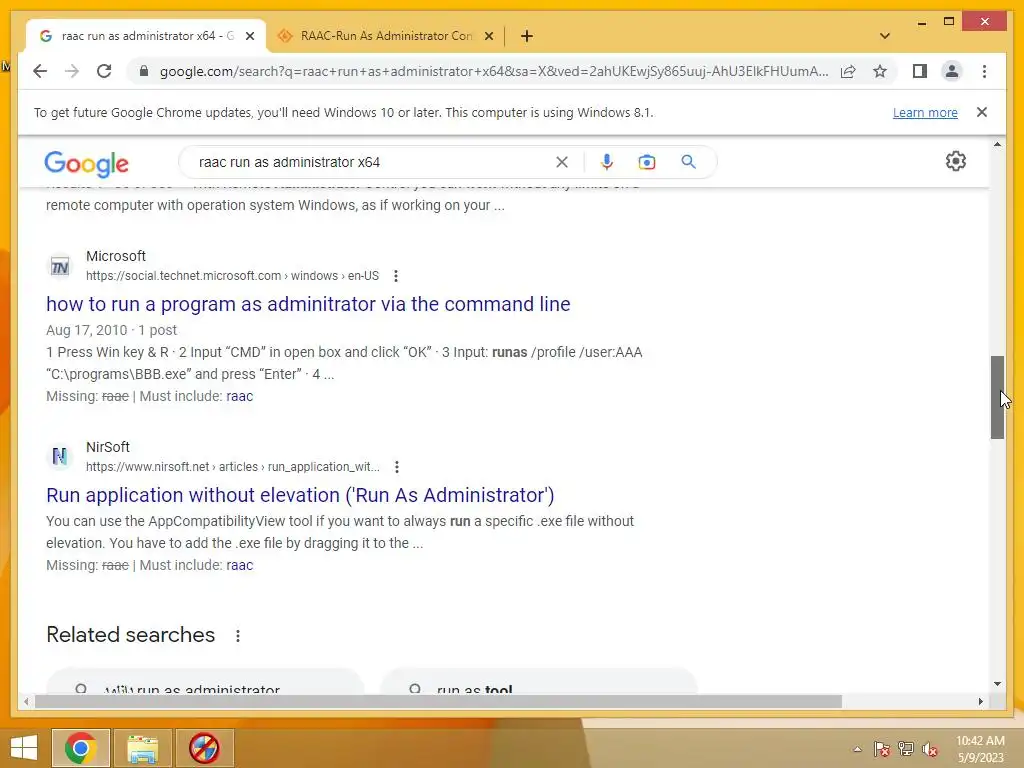Image resolution: width=1024 pixels, height=768 pixels.
Task: Open the Learn more link about Chrome updates
Action: pyautogui.click(x=925, y=112)
